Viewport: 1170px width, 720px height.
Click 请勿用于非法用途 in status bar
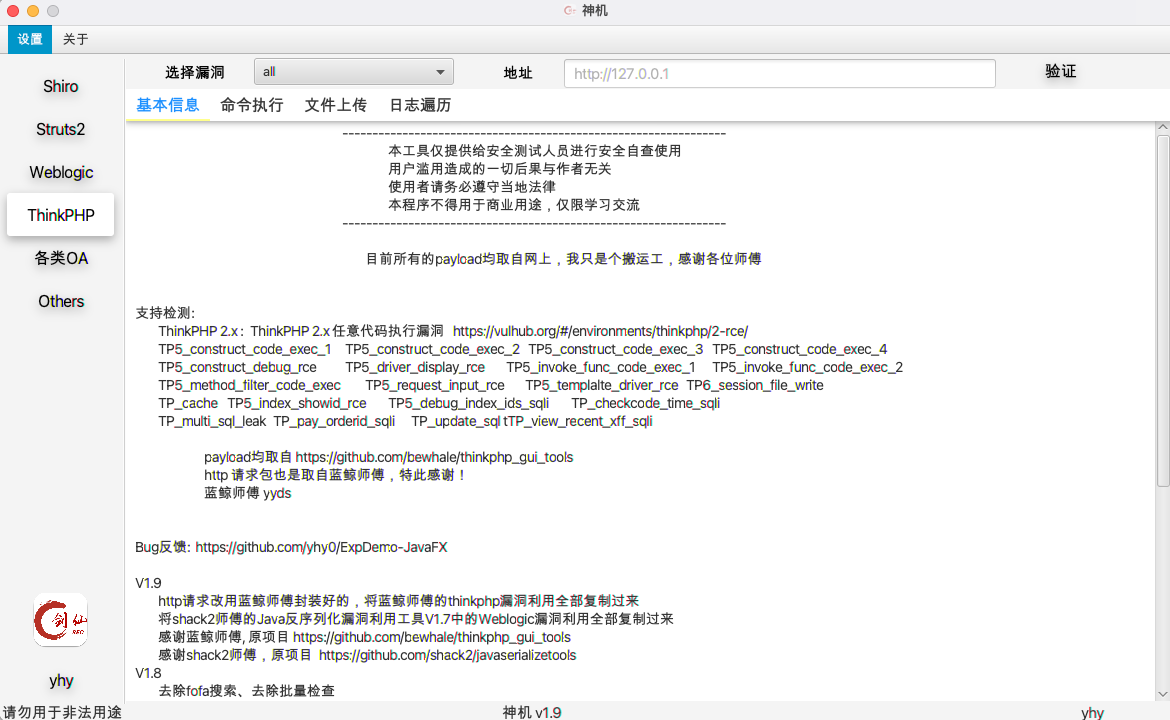pyautogui.click(x=62, y=713)
